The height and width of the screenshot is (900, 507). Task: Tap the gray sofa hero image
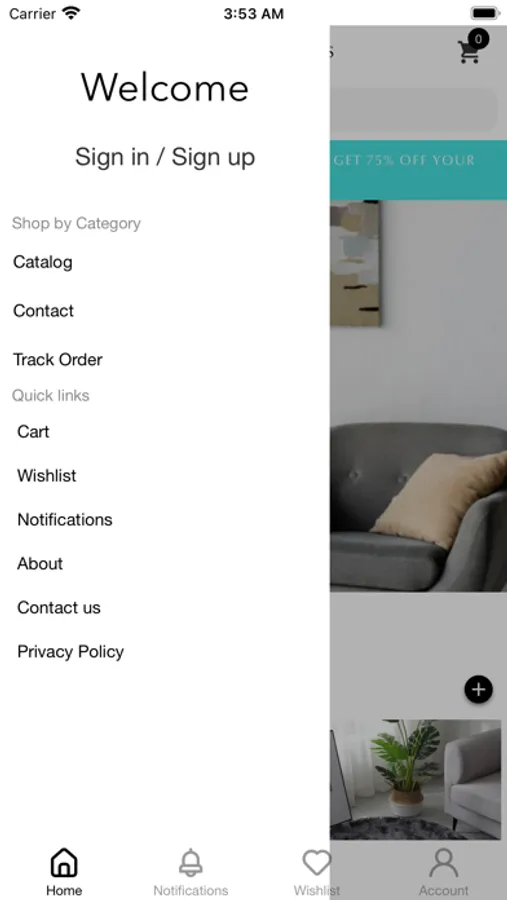pos(419,396)
